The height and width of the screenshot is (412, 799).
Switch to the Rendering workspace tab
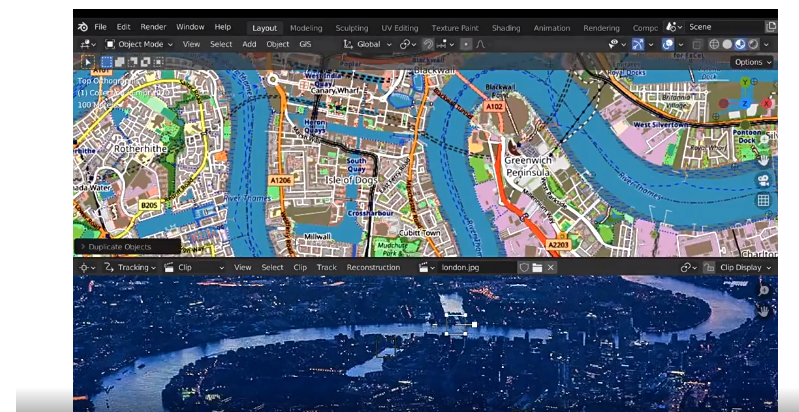coord(601,28)
